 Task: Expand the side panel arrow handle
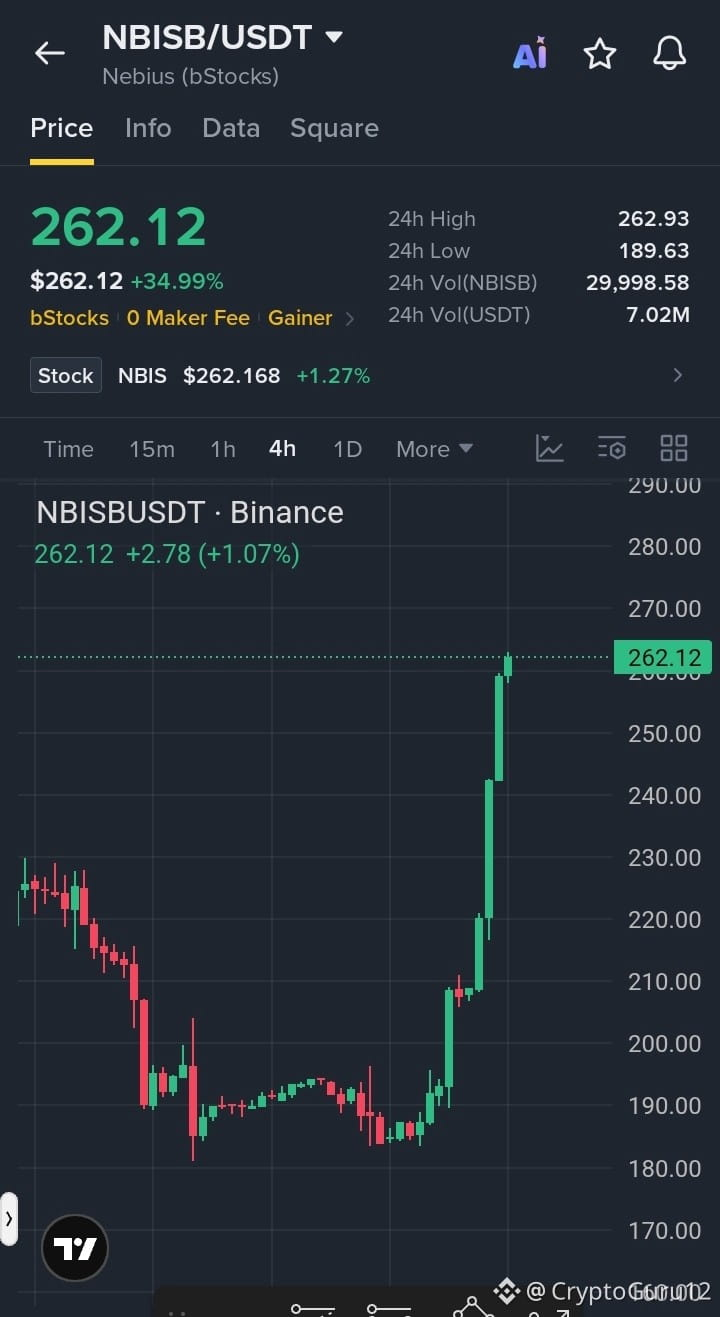(x=9, y=1218)
